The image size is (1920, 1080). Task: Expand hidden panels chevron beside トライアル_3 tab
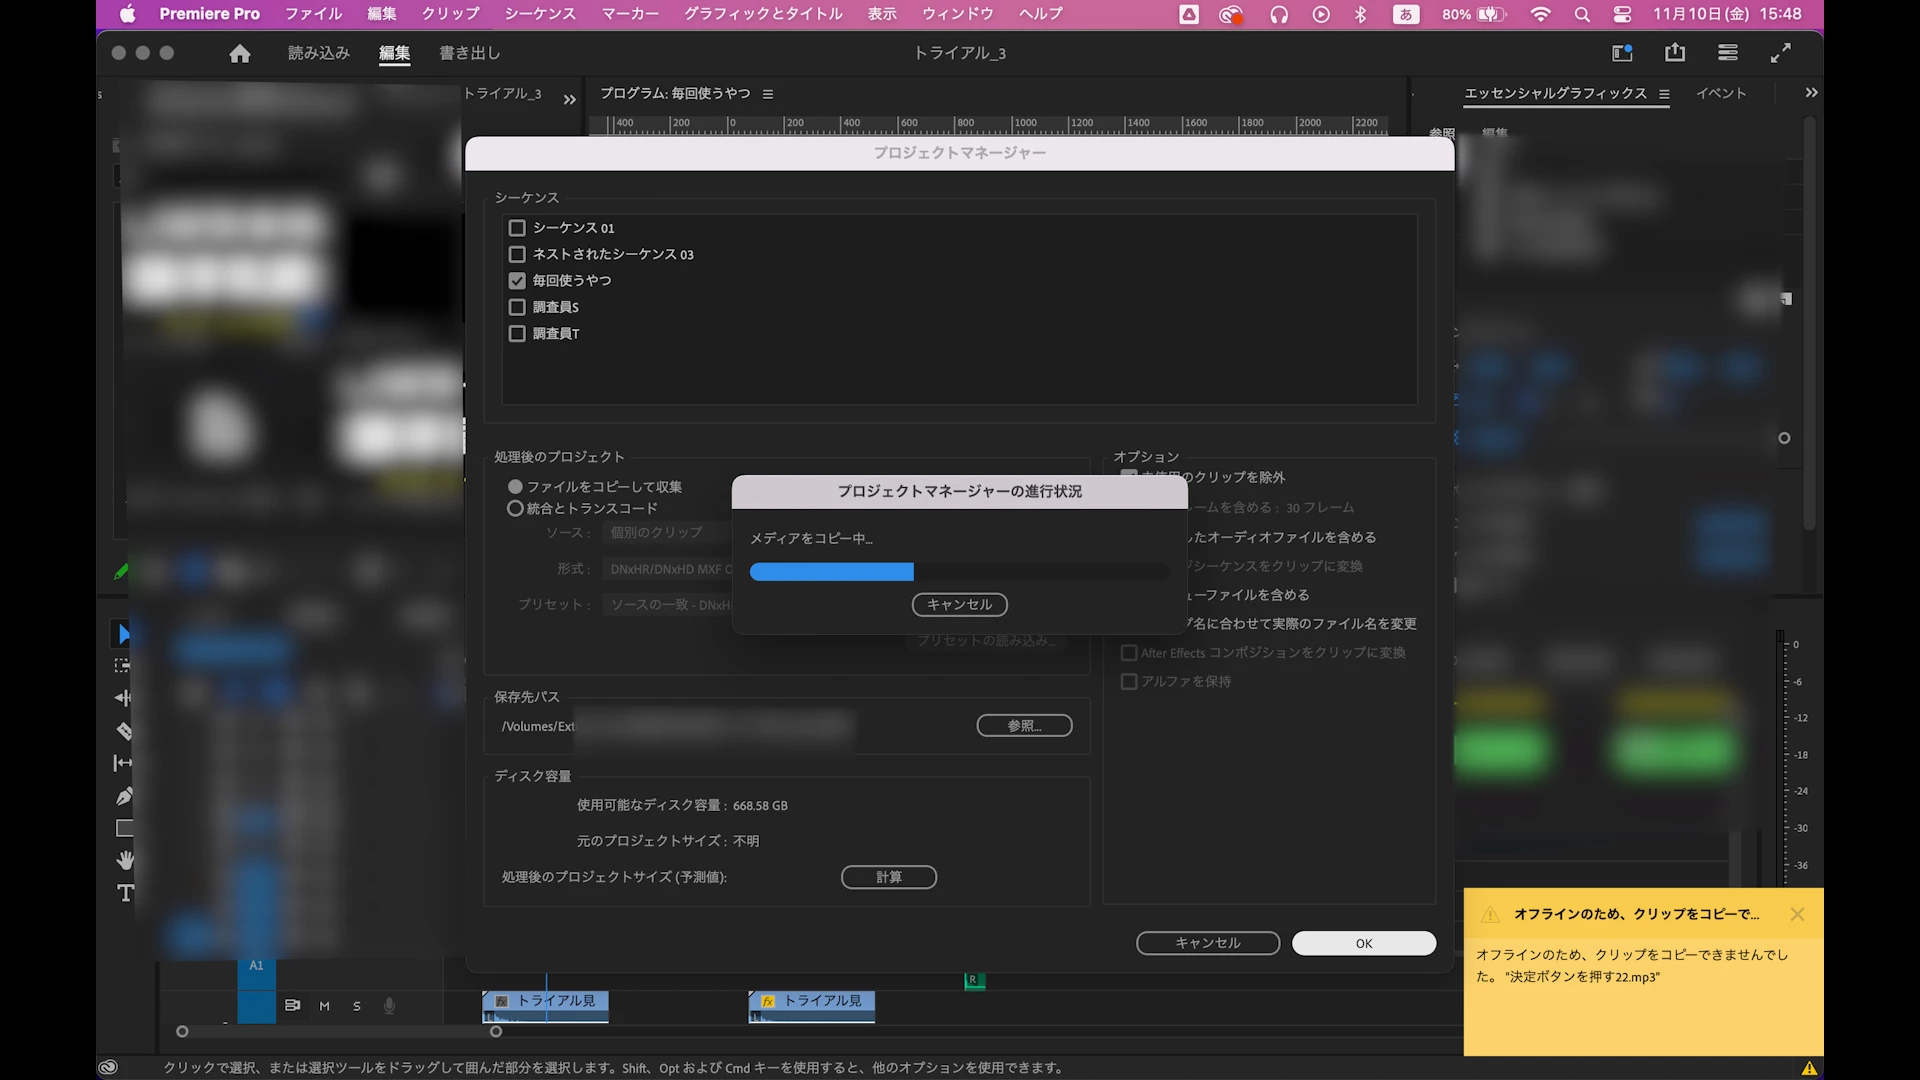[570, 99]
